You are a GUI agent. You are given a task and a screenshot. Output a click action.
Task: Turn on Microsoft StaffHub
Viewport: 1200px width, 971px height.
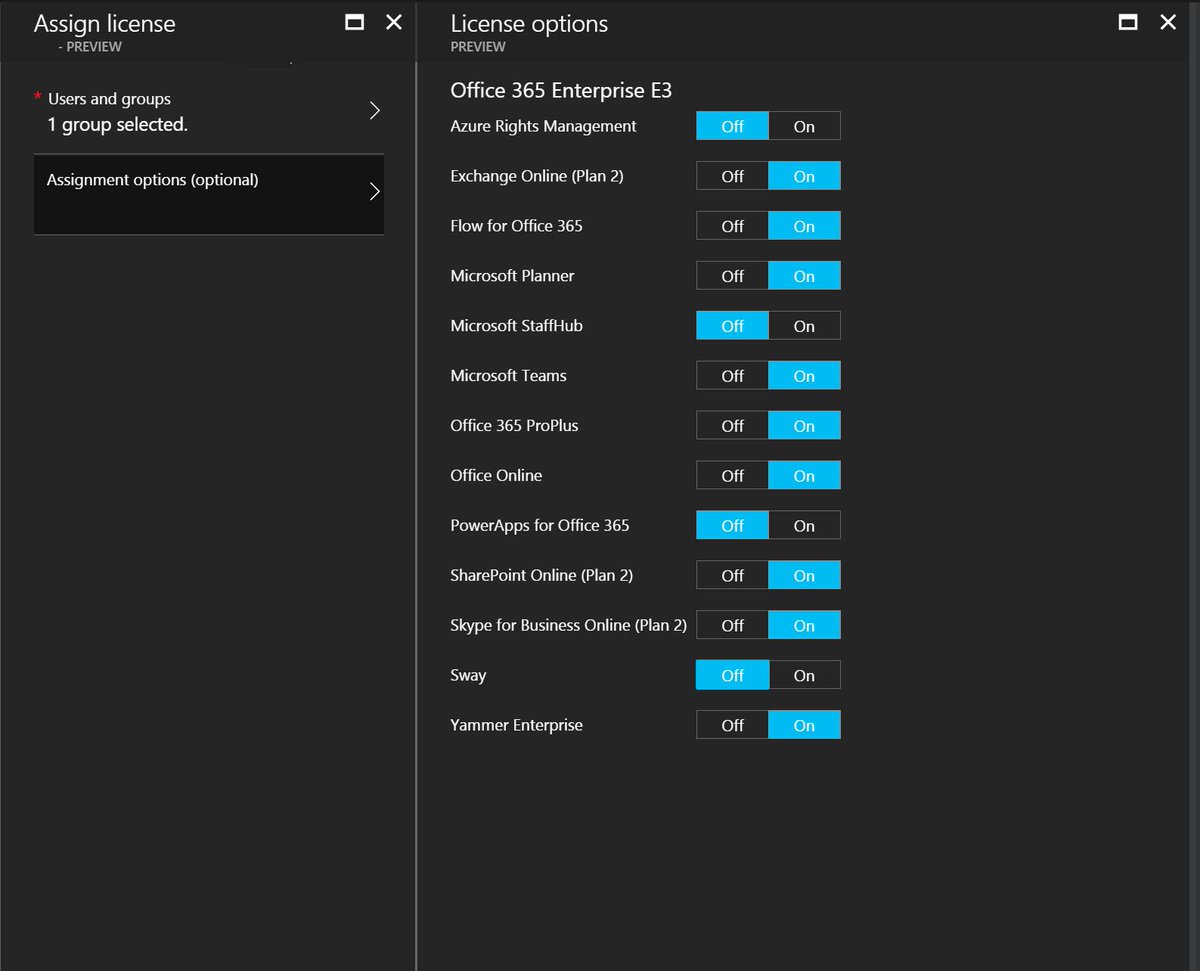[x=805, y=326]
